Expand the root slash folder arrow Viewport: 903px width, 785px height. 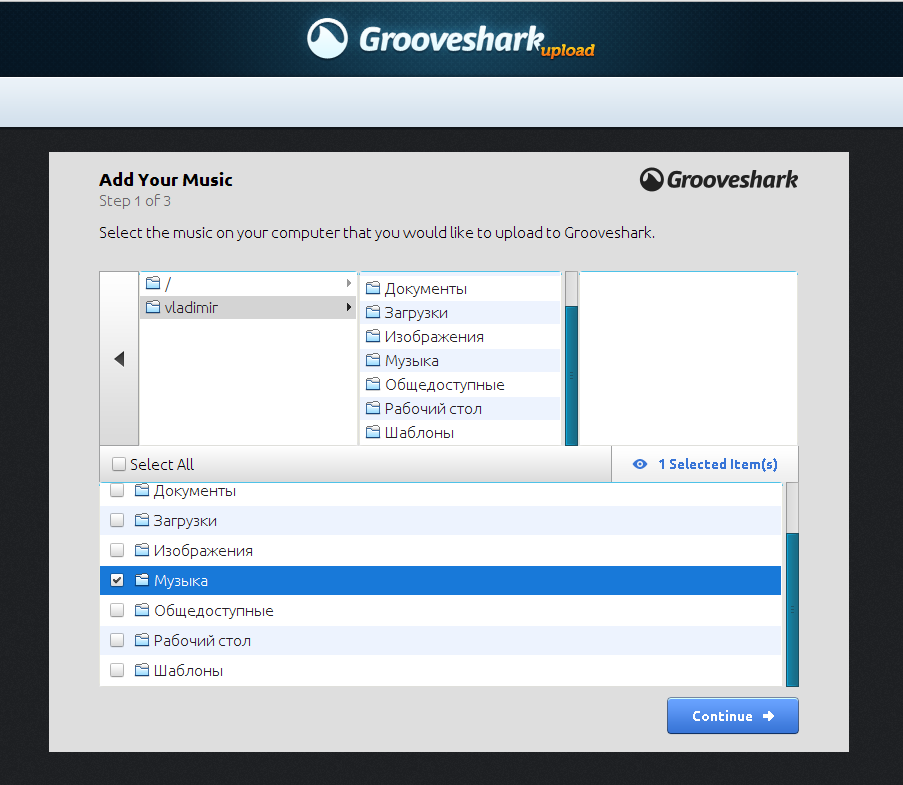tap(348, 283)
